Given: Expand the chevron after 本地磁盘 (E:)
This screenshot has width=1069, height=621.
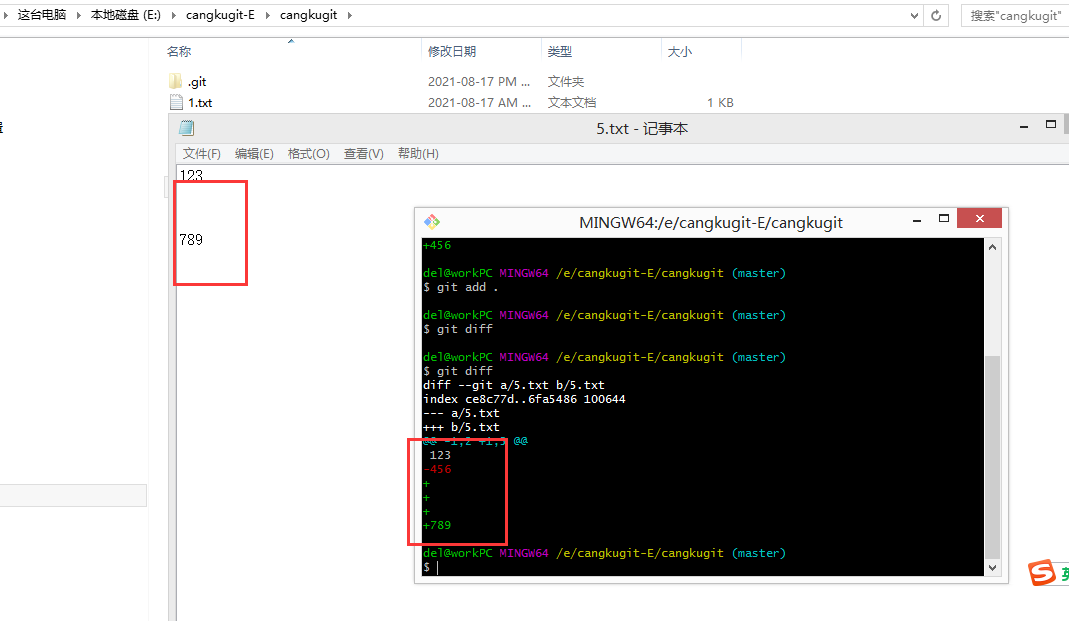Looking at the screenshot, I should click(x=173, y=15).
